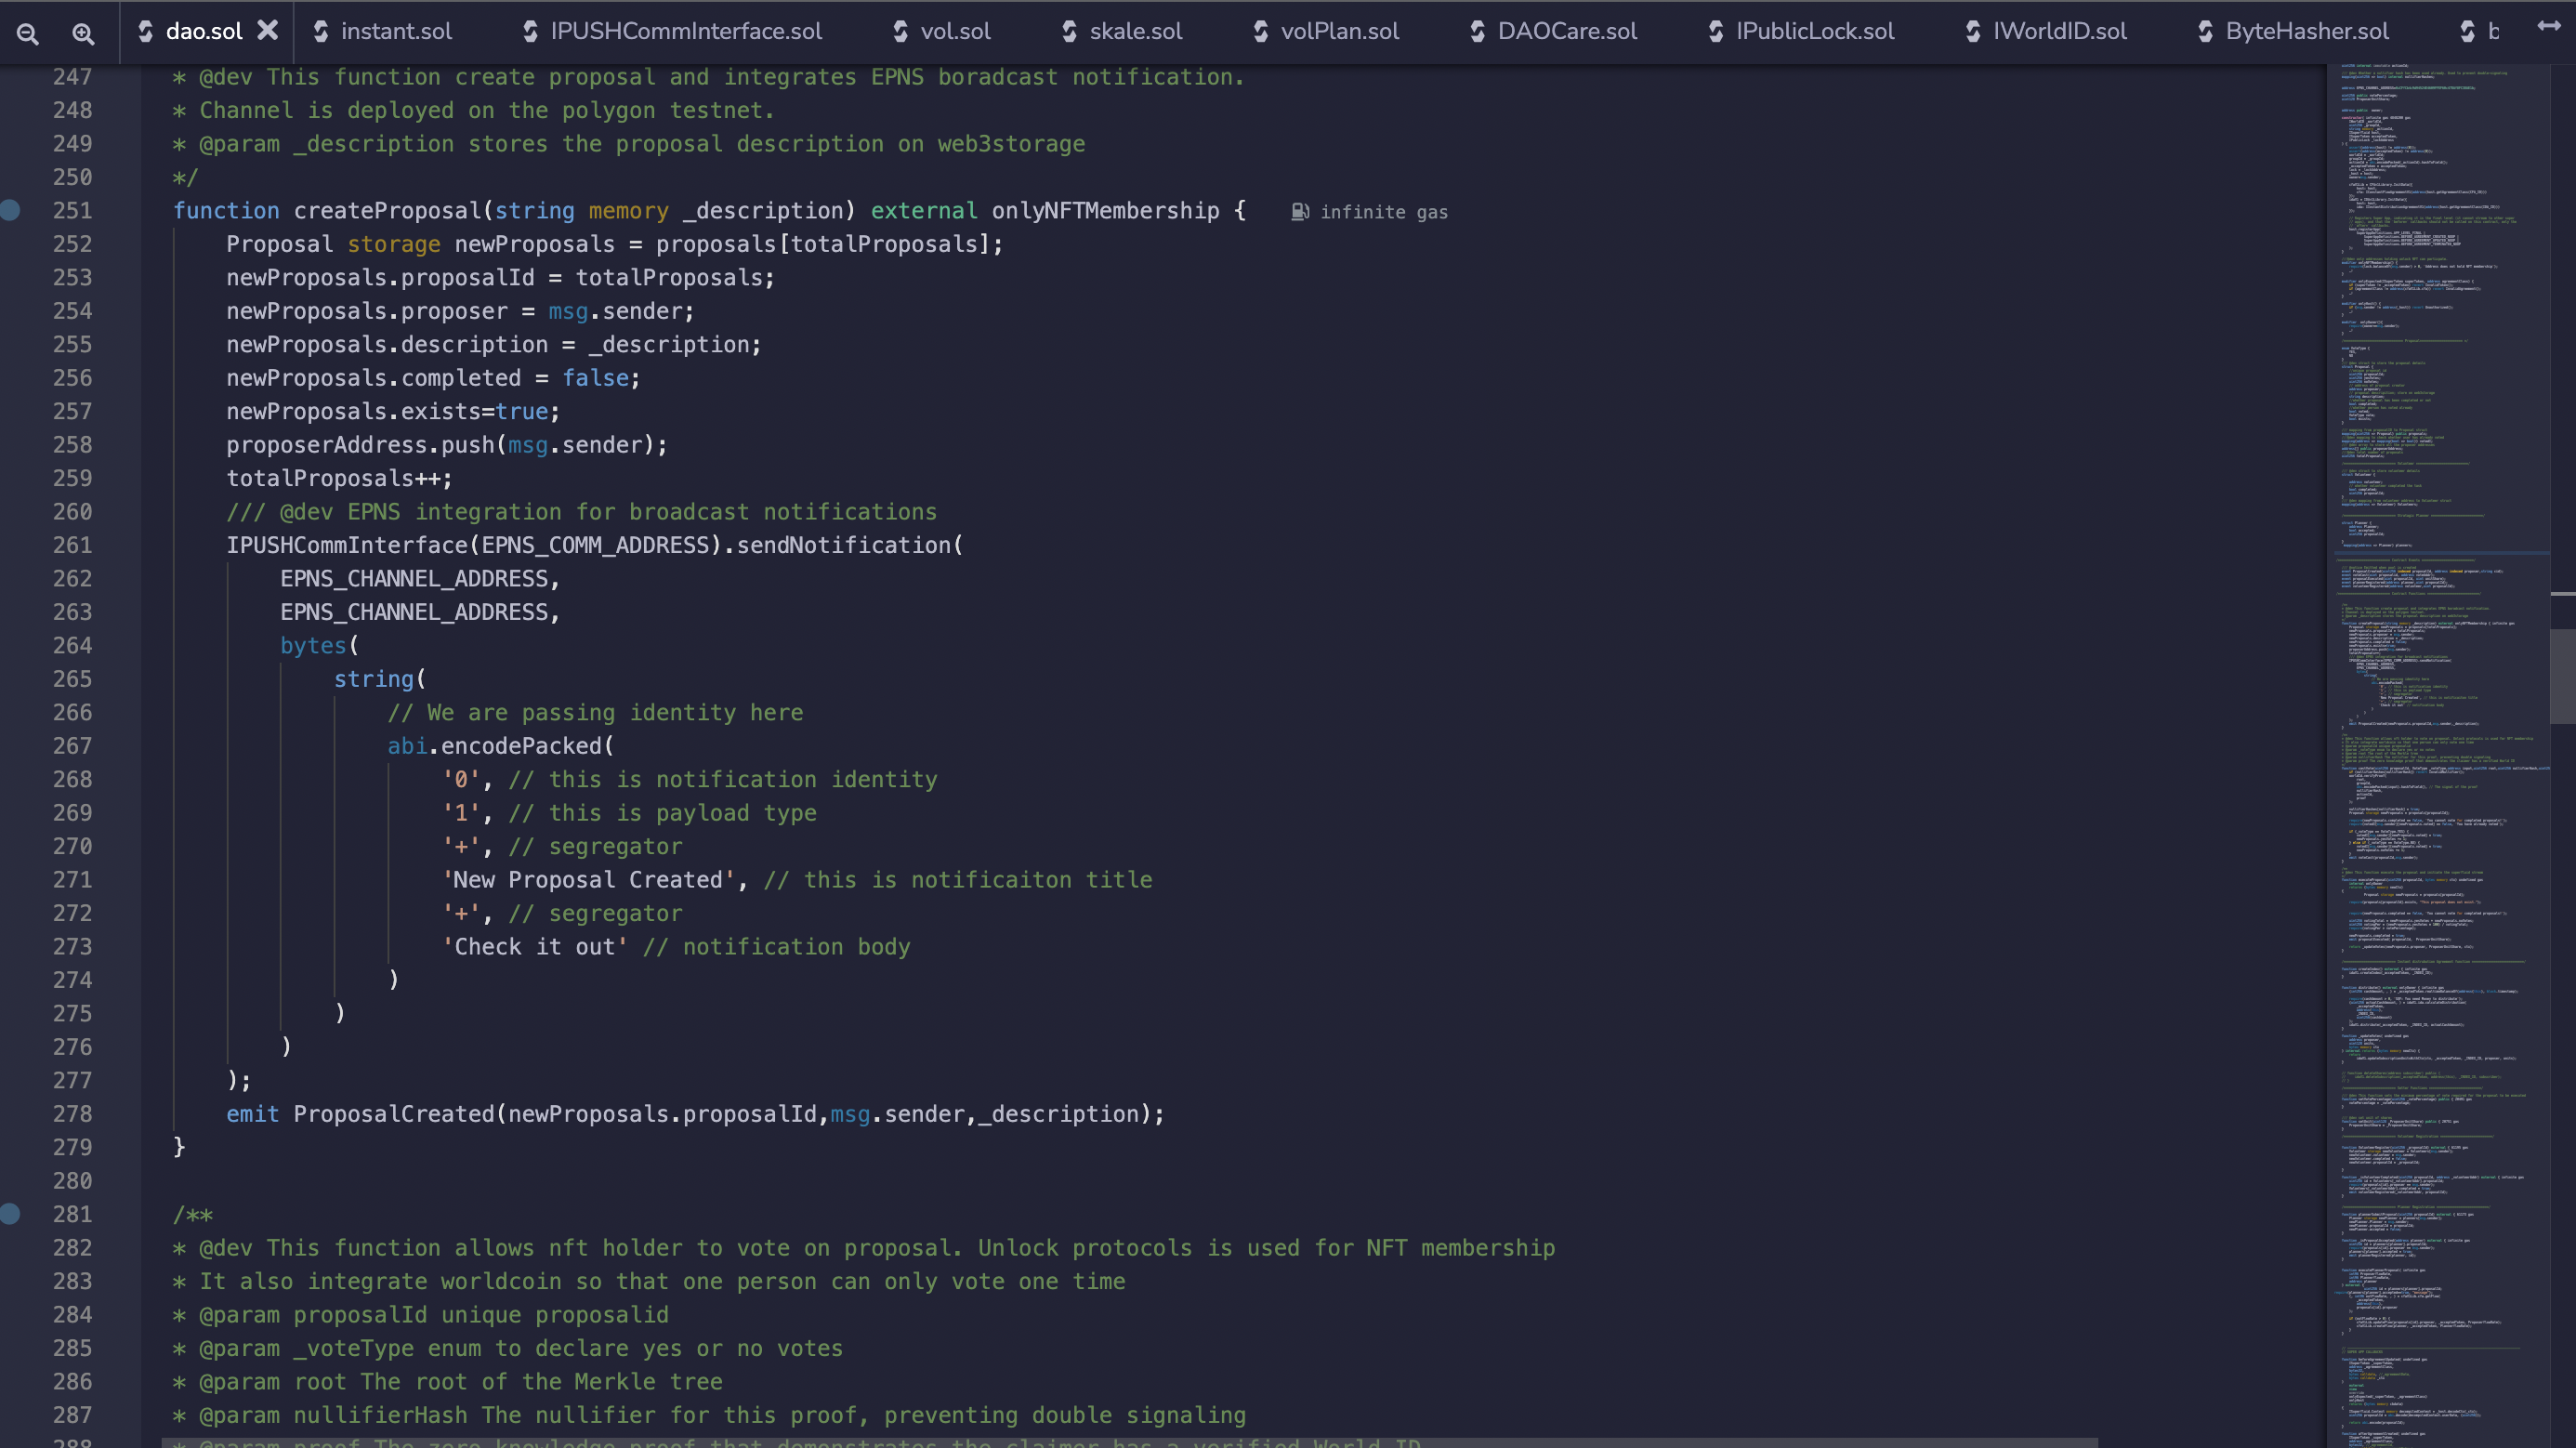This screenshot has height=1448, width=2576.
Task: Click the Solidity icon on DAOCare.sol tab
Action: pyautogui.click(x=1478, y=31)
